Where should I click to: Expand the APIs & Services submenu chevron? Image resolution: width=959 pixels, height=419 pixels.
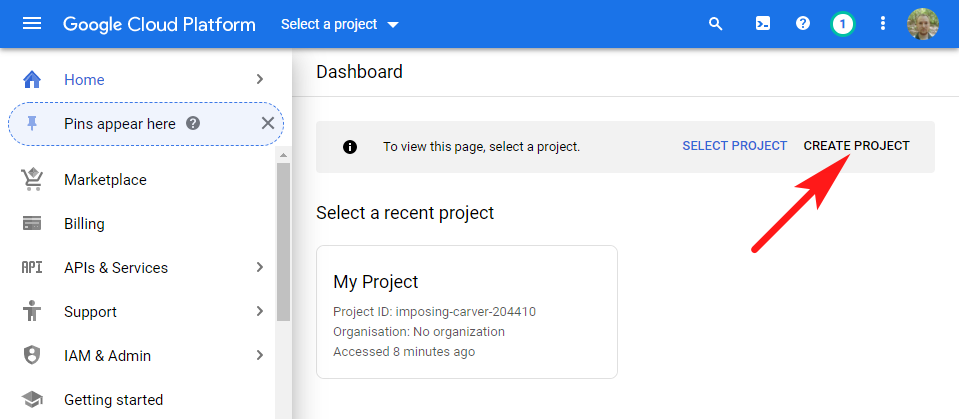260,267
